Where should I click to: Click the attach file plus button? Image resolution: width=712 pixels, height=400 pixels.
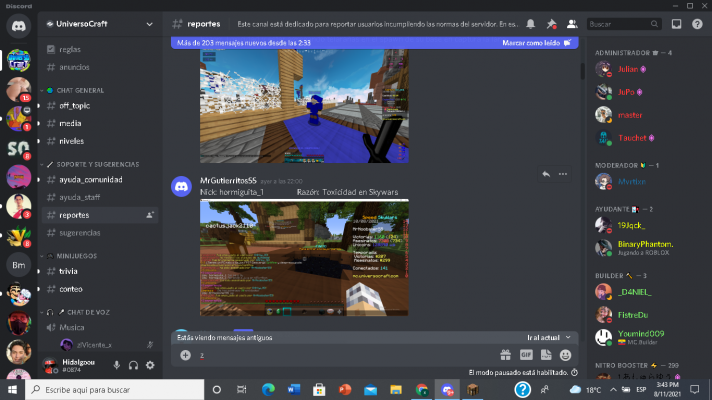185,354
